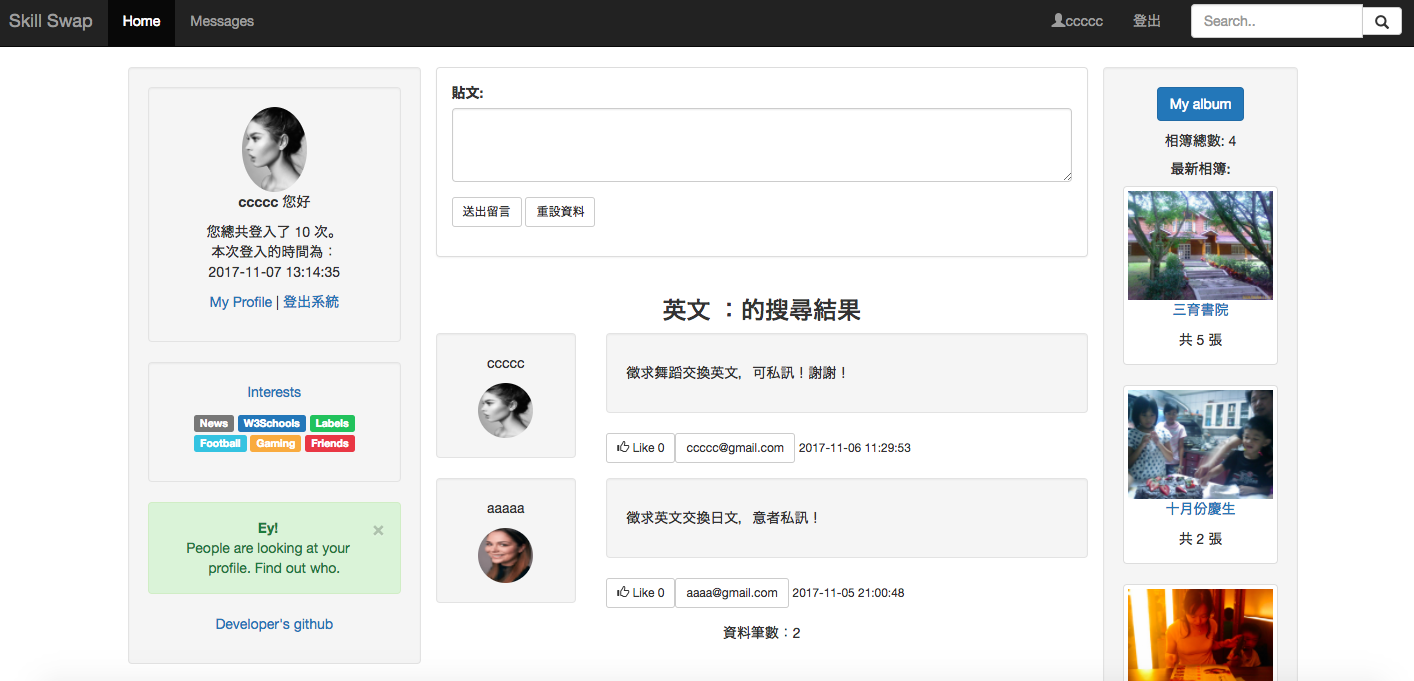1414x681 pixels.
Task: Open the 十月份慶生 album link
Action: [1200, 509]
